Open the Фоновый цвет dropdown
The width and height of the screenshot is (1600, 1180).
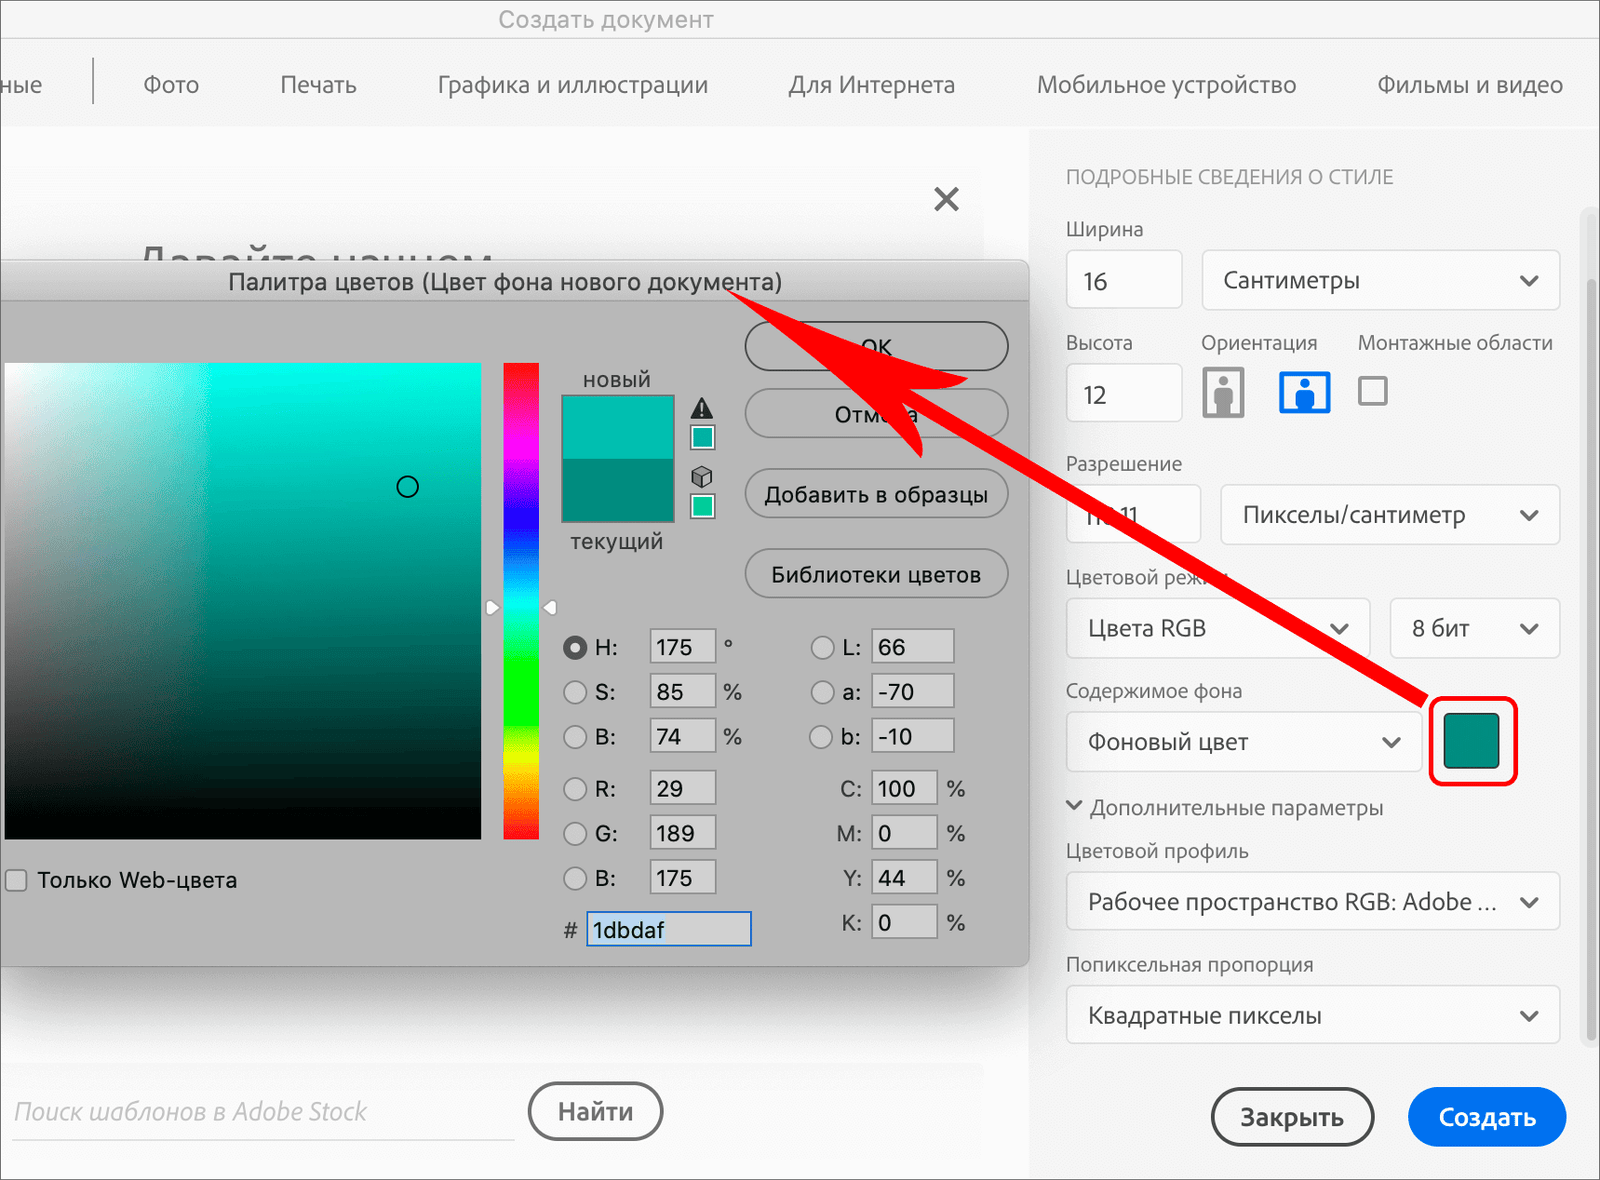(x=1243, y=742)
